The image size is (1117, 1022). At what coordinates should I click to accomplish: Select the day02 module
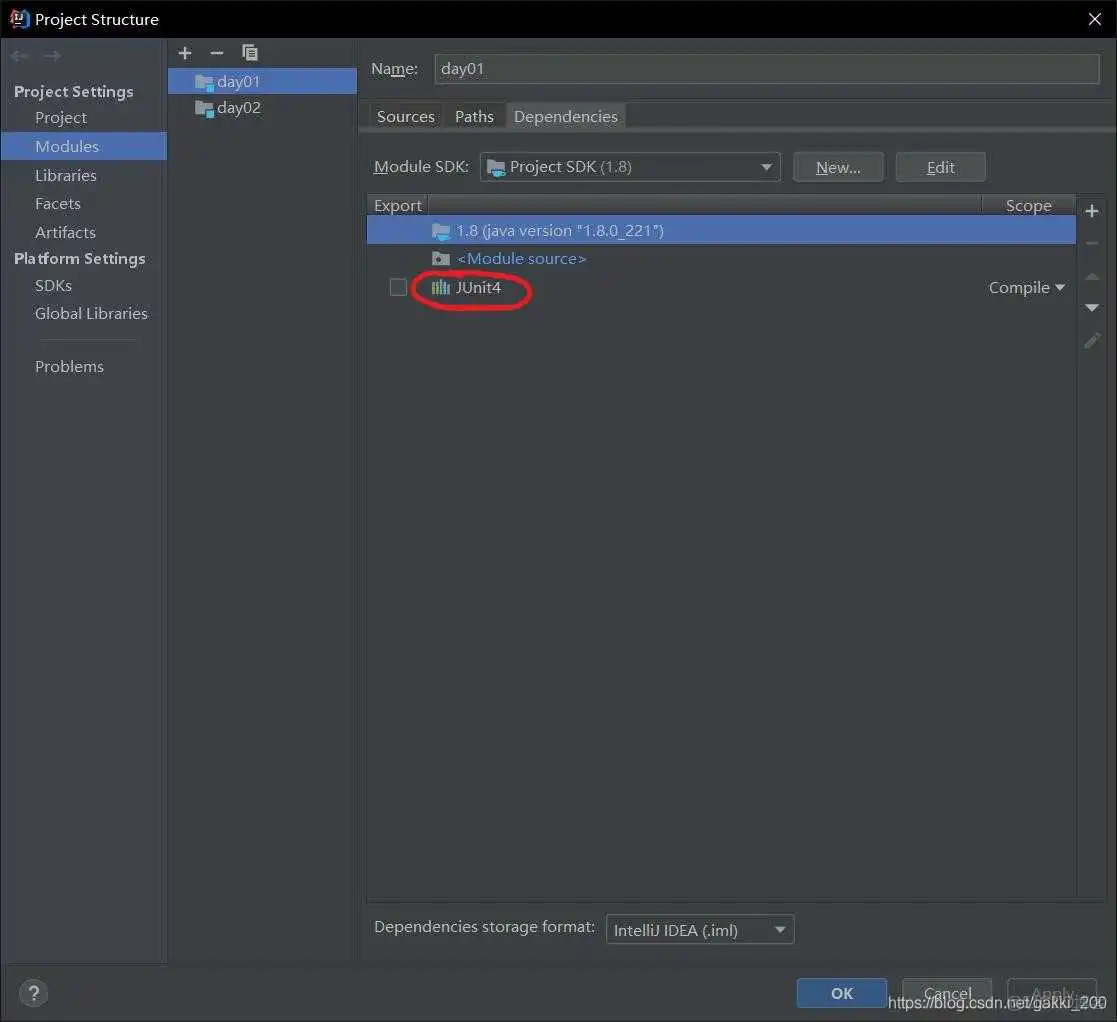point(237,107)
